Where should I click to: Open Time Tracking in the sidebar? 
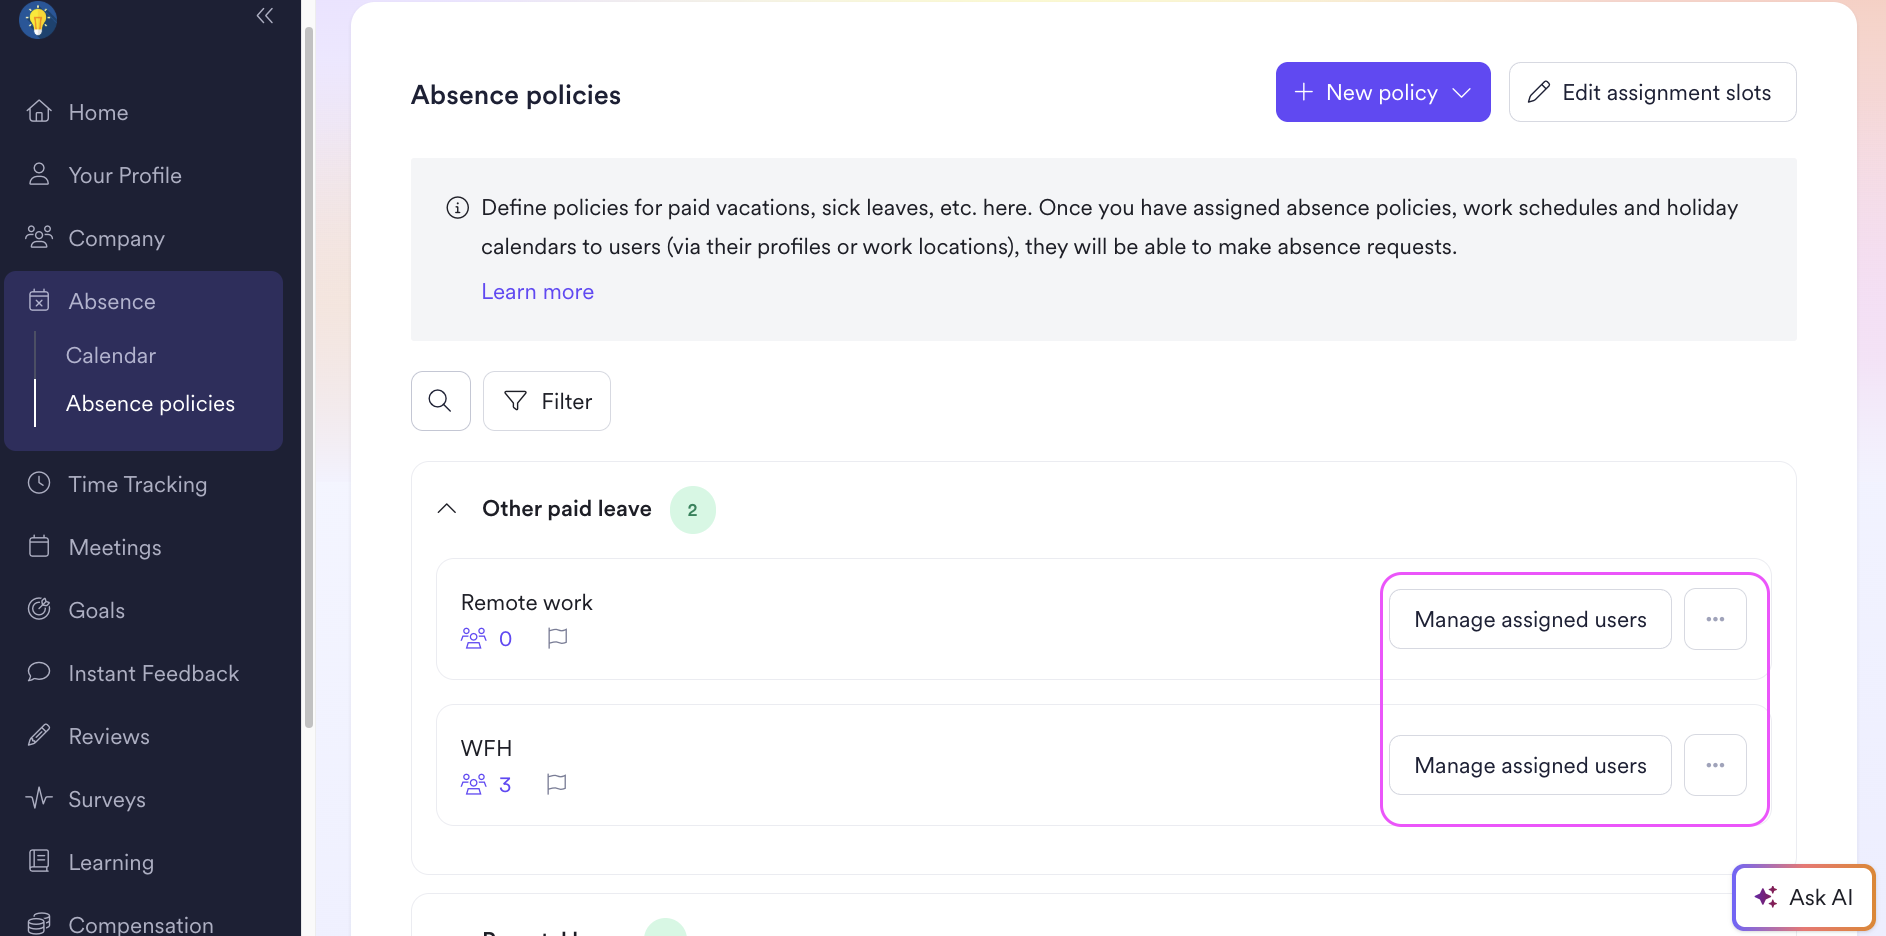point(138,484)
